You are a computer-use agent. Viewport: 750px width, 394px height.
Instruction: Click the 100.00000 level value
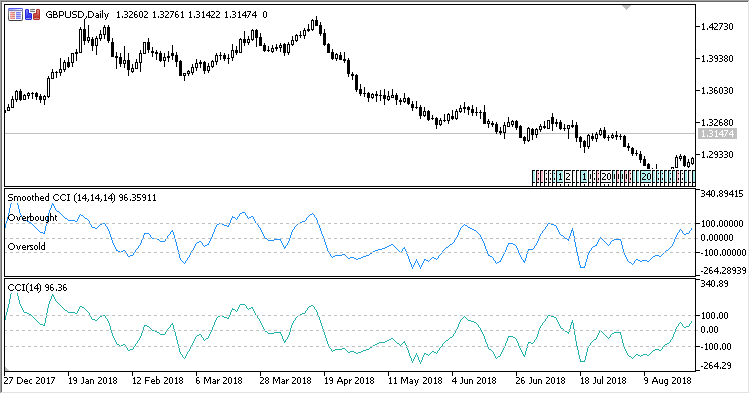[722, 224]
